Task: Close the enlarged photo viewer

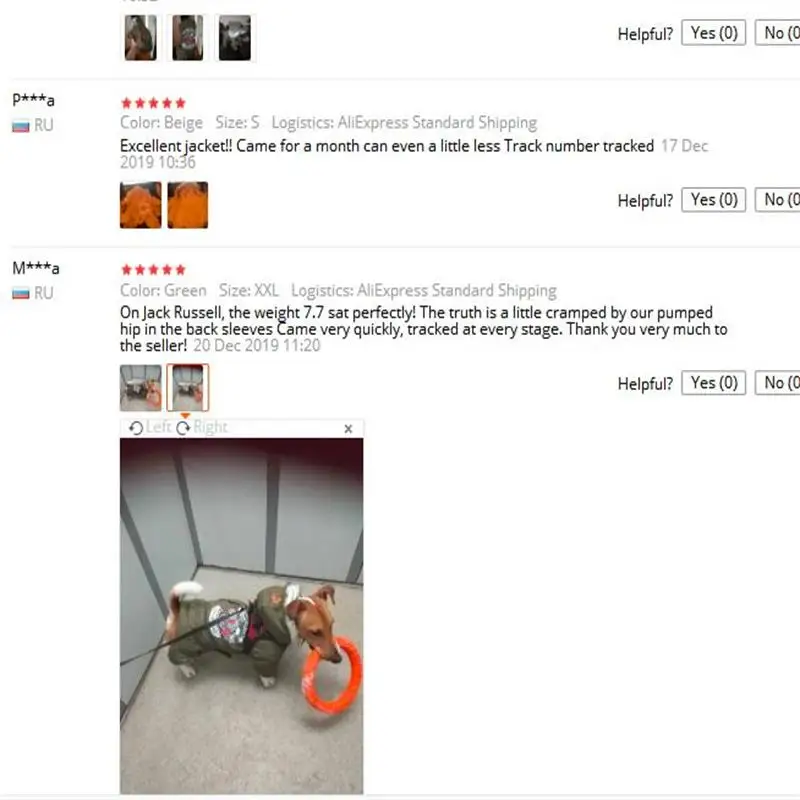Action: (x=348, y=429)
